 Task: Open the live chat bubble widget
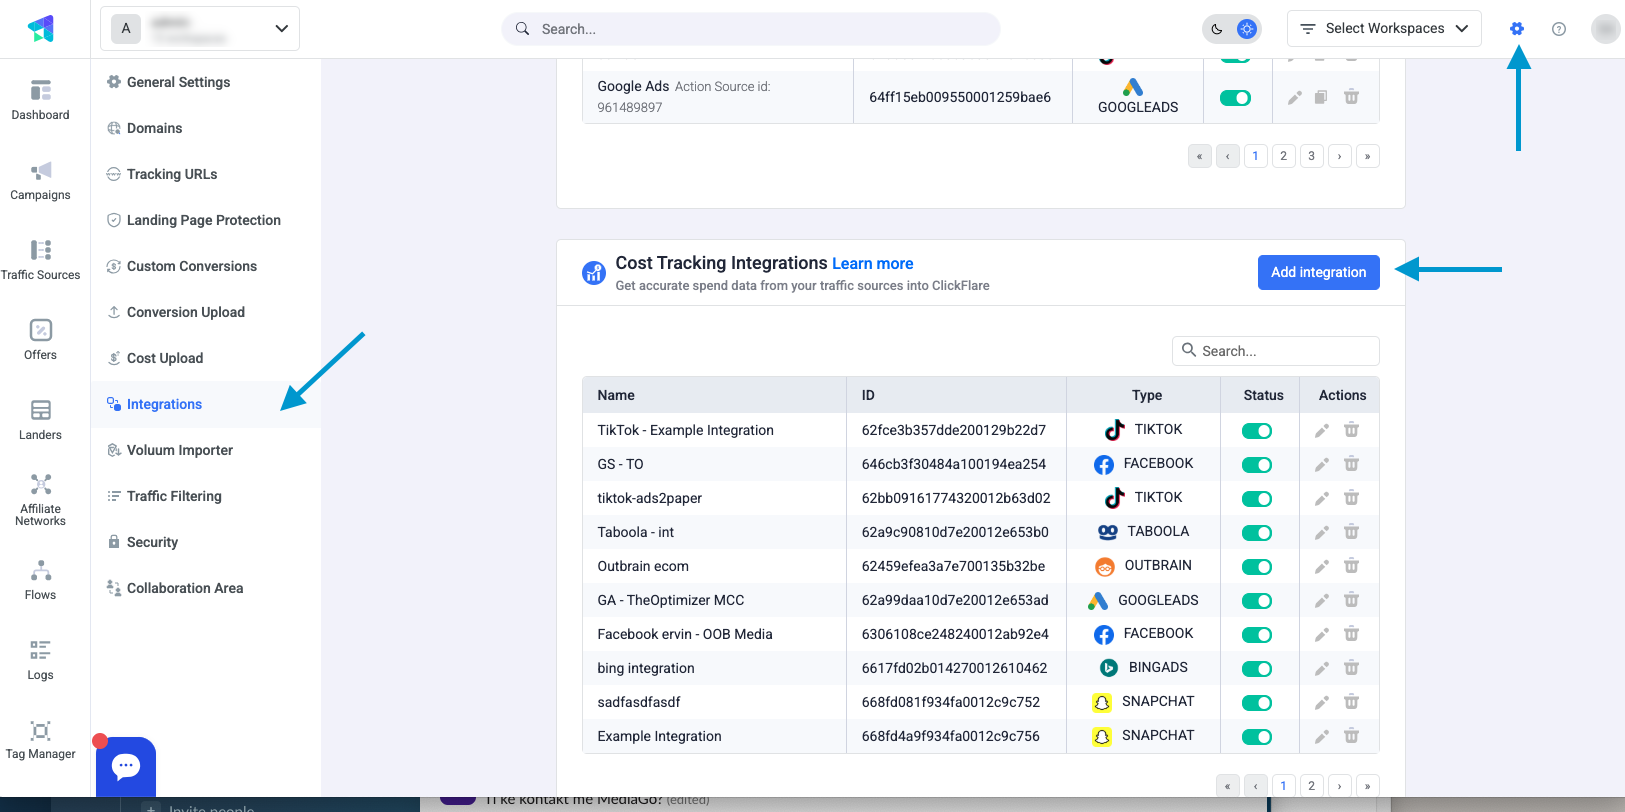[126, 767]
